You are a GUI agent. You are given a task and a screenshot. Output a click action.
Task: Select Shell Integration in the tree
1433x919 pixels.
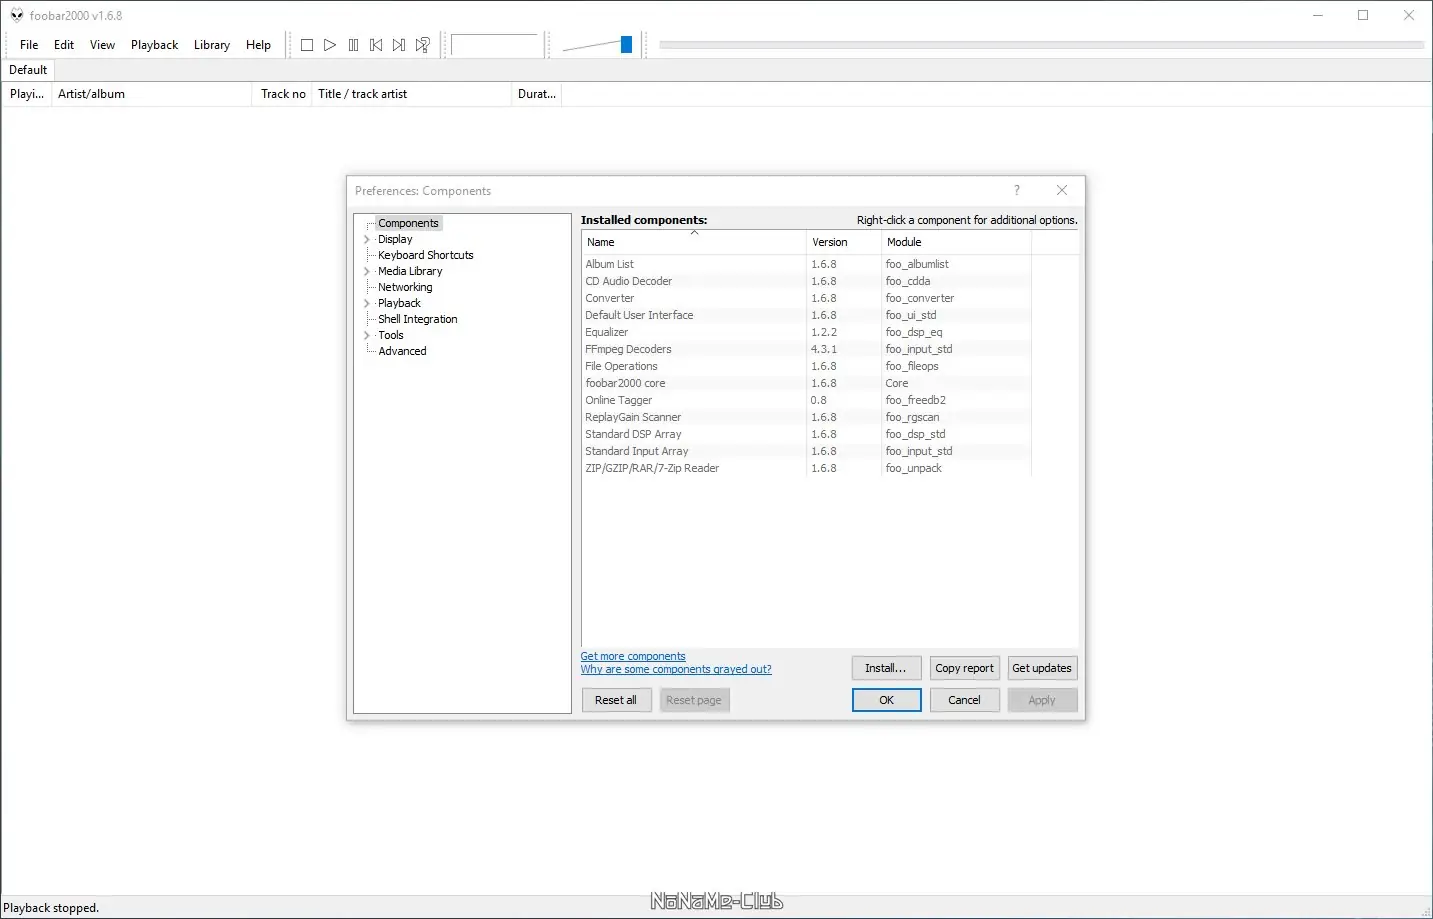pos(418,319)
